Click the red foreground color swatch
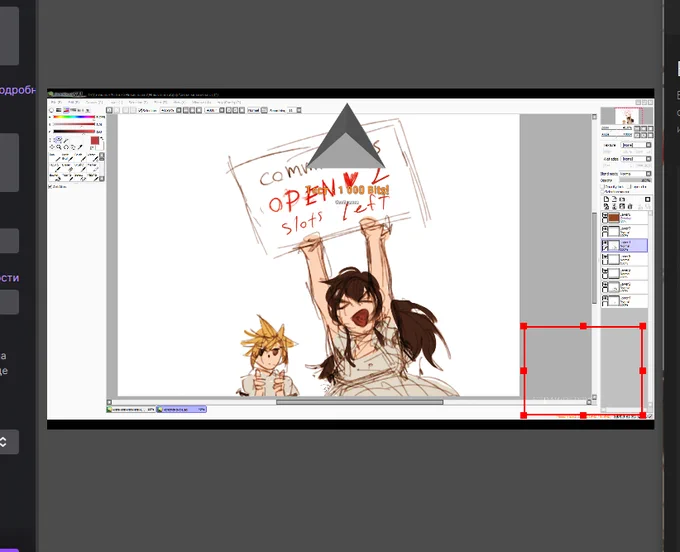 click(95, 140)
